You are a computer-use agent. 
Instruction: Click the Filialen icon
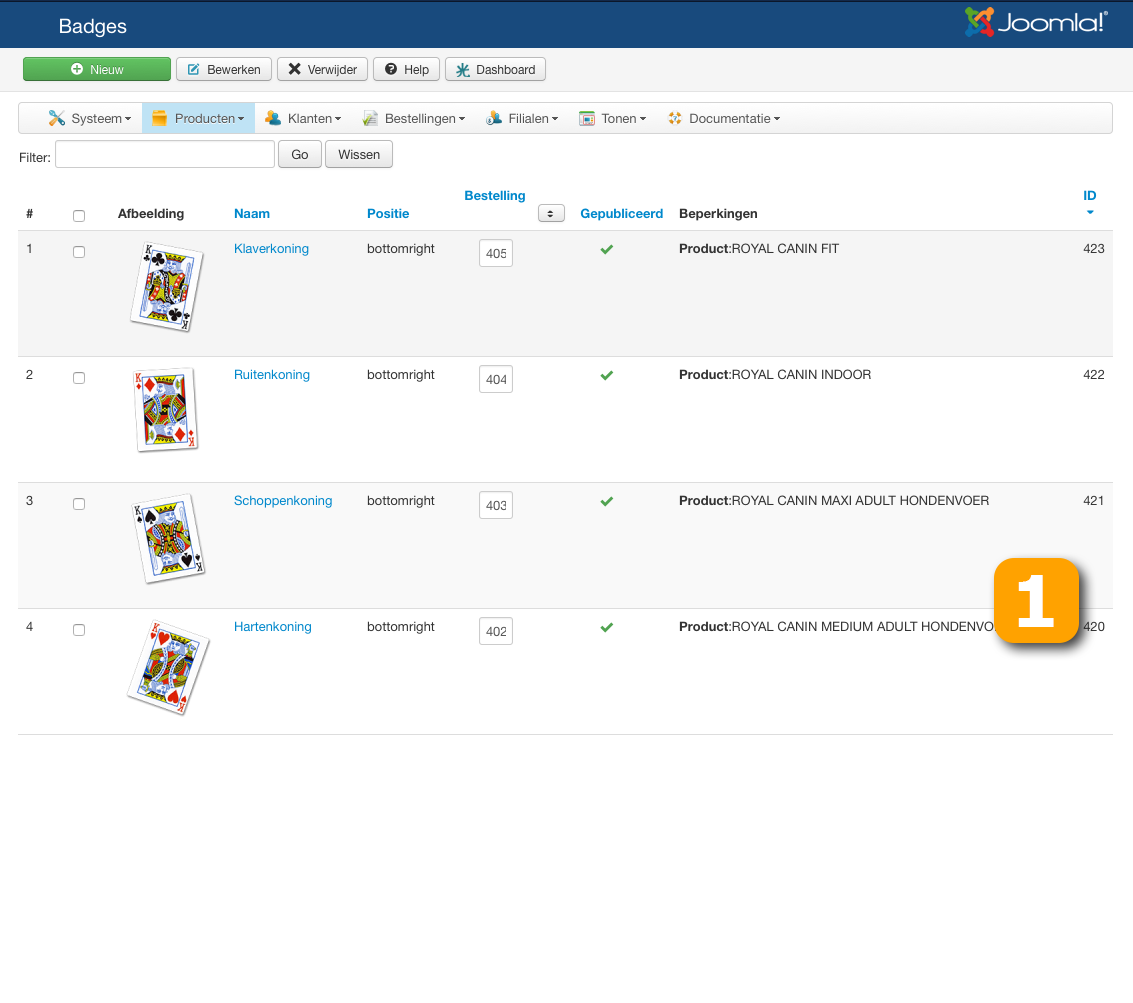[x=494, y=119]
